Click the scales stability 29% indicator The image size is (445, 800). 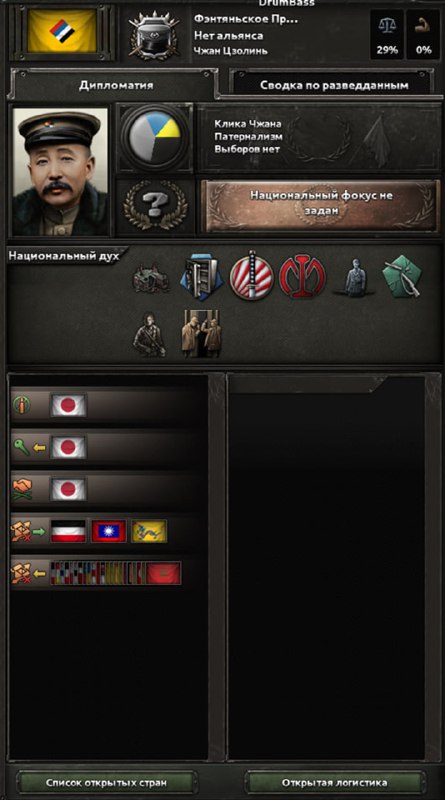click(x=386, y=34)
